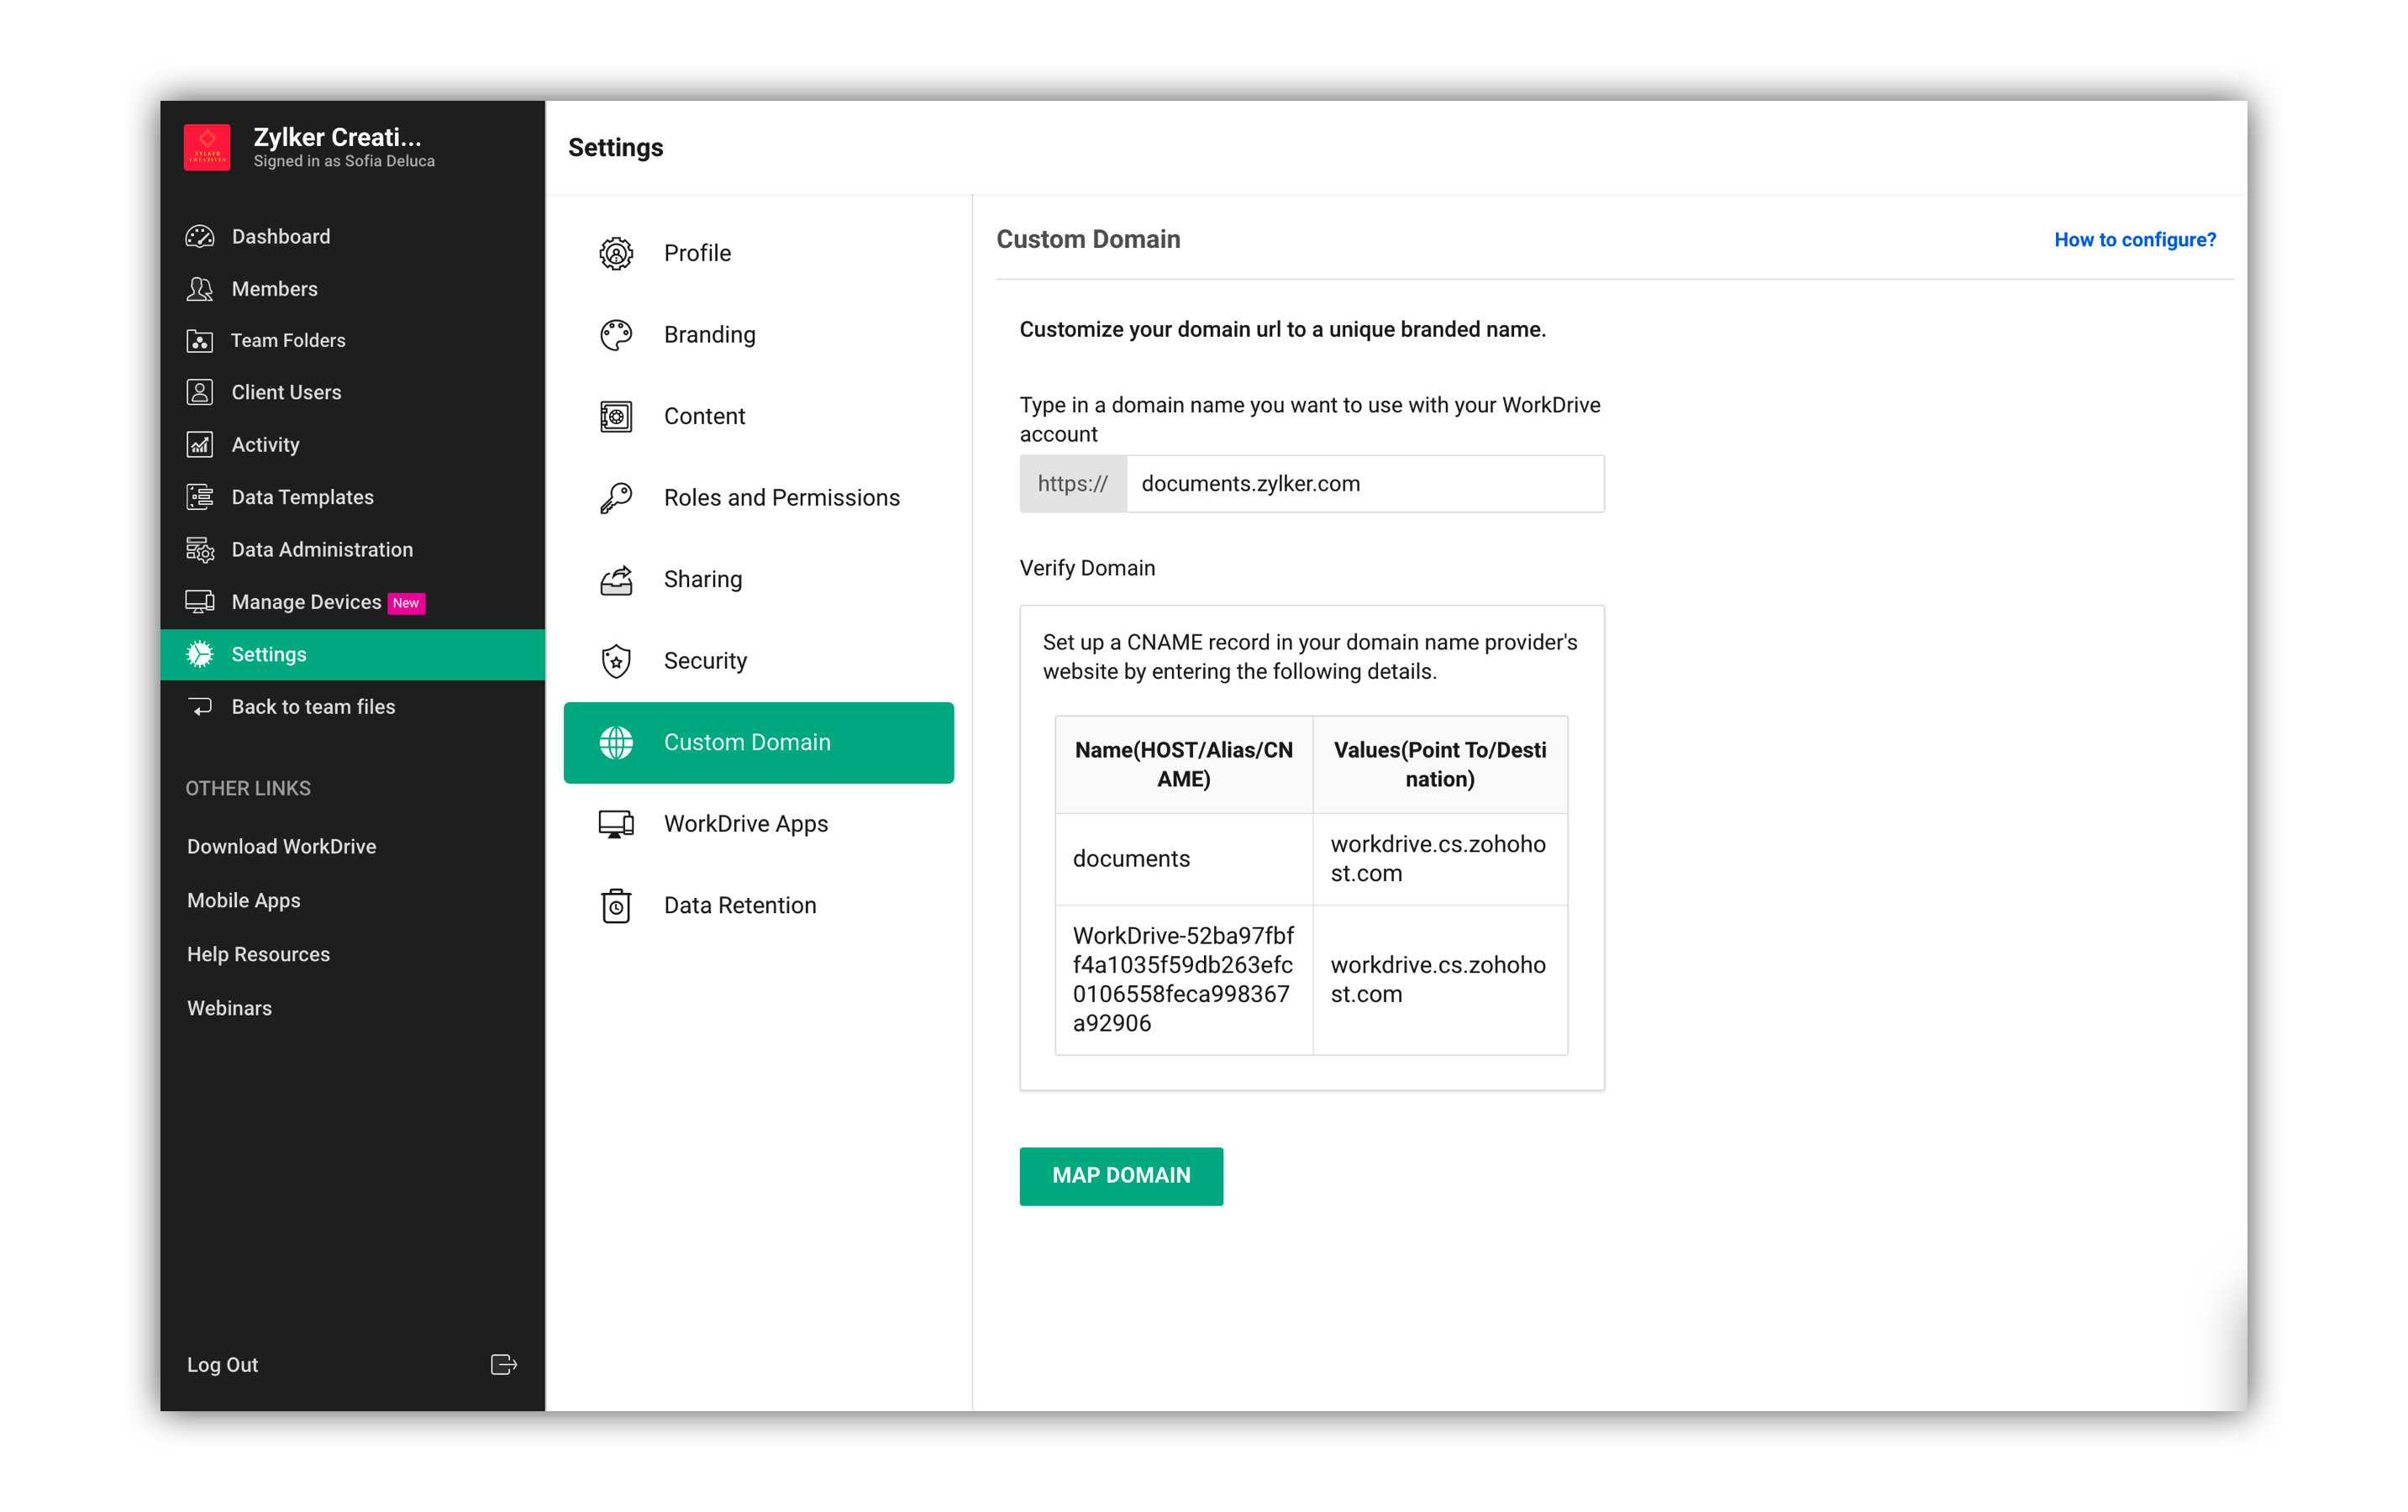
Task: Click the Branding palette icon
Action: 616,335
